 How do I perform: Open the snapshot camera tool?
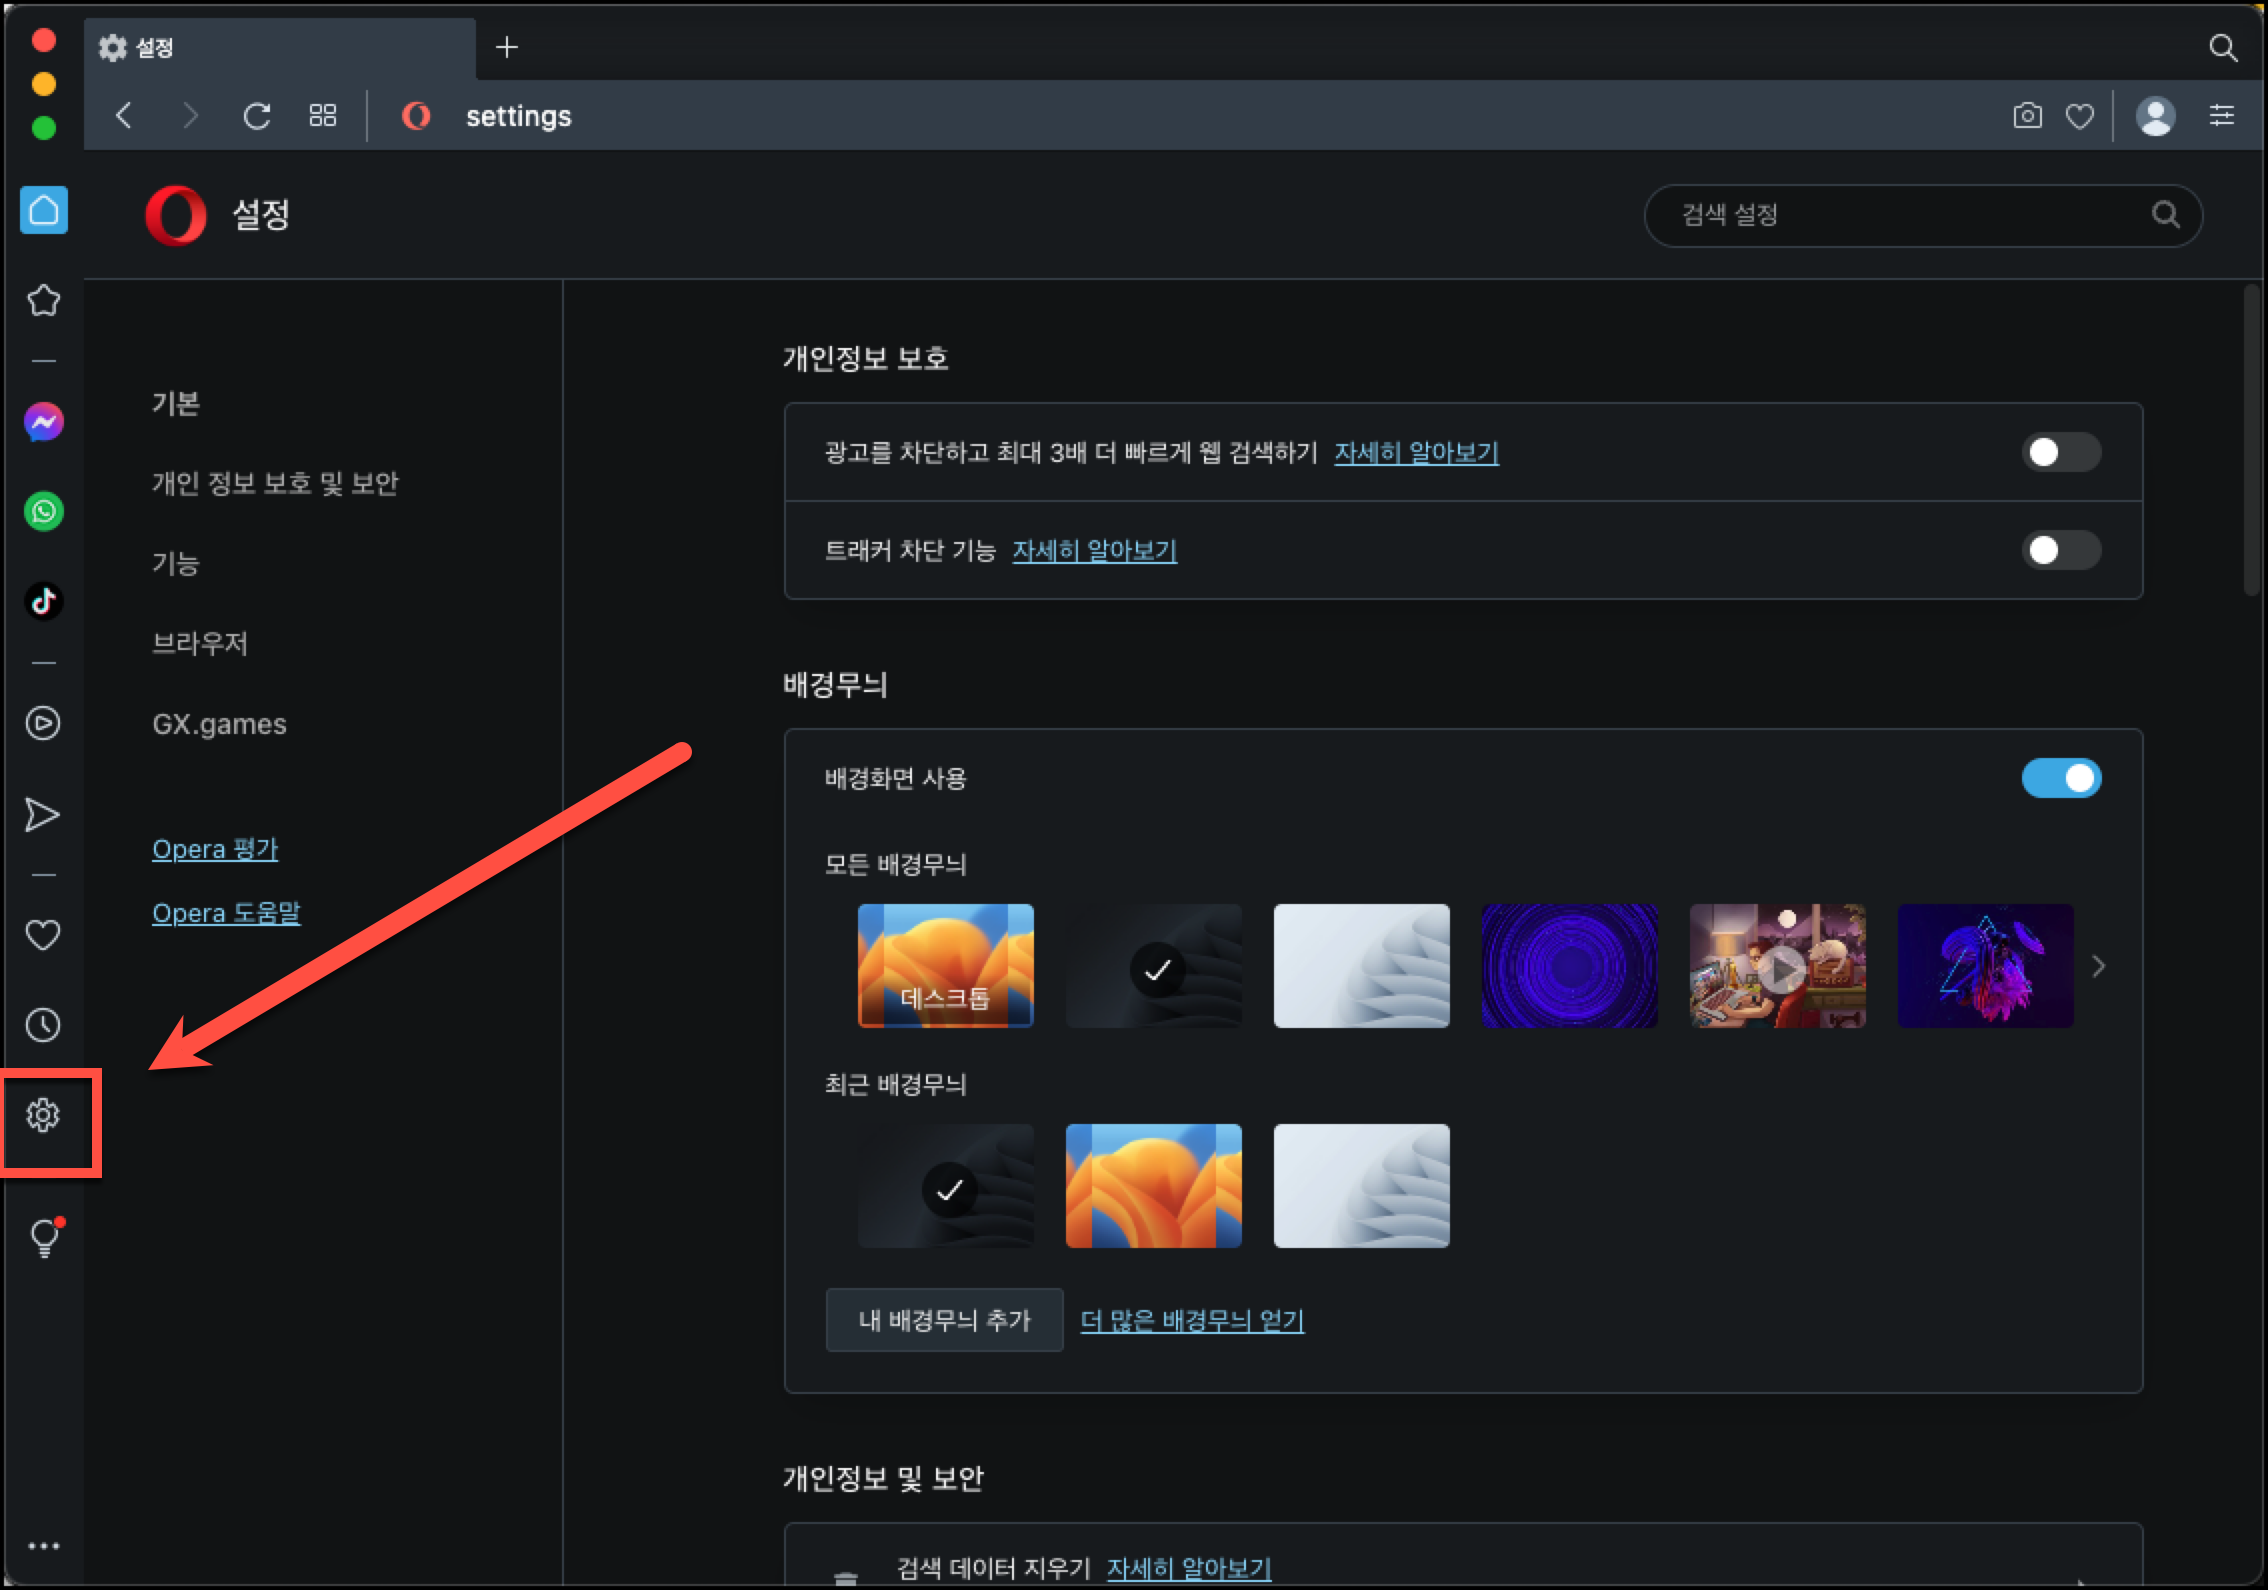(2026, 116)
